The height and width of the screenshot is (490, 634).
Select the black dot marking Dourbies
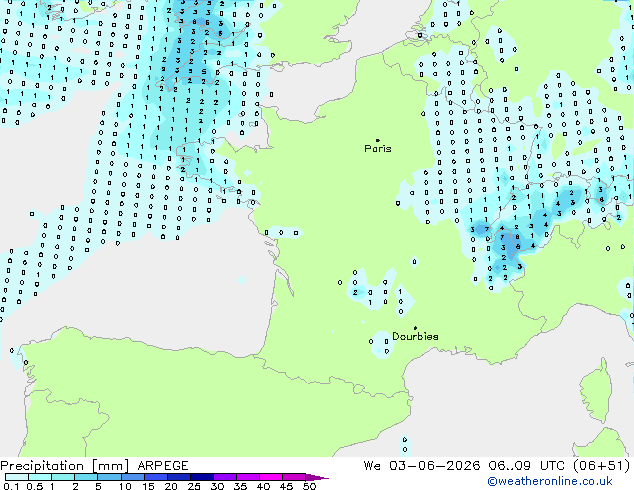point(415,328)
